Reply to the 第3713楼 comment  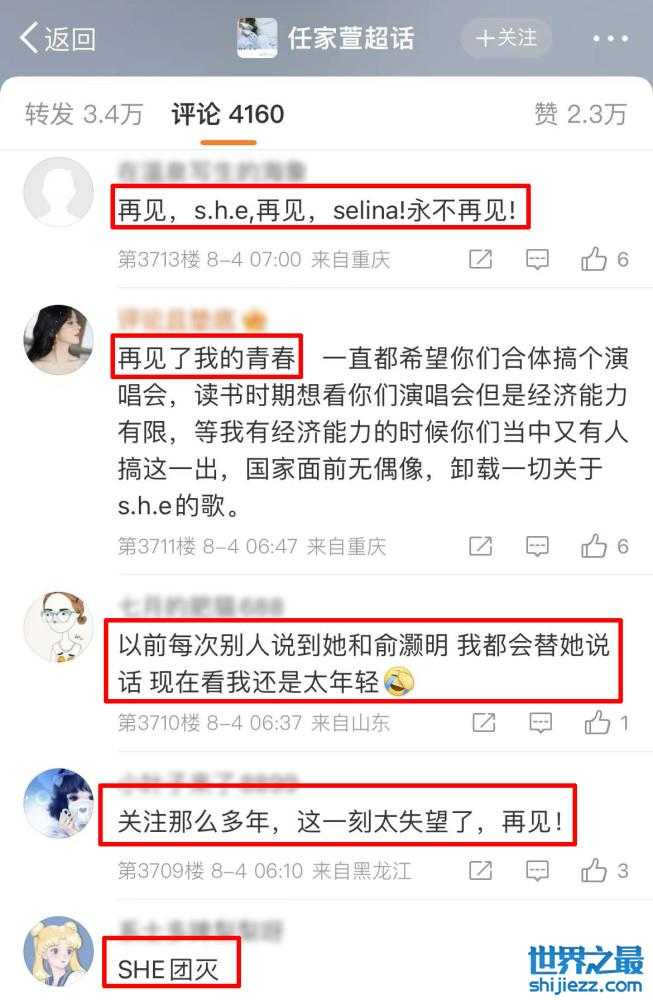tap(537, 259)
